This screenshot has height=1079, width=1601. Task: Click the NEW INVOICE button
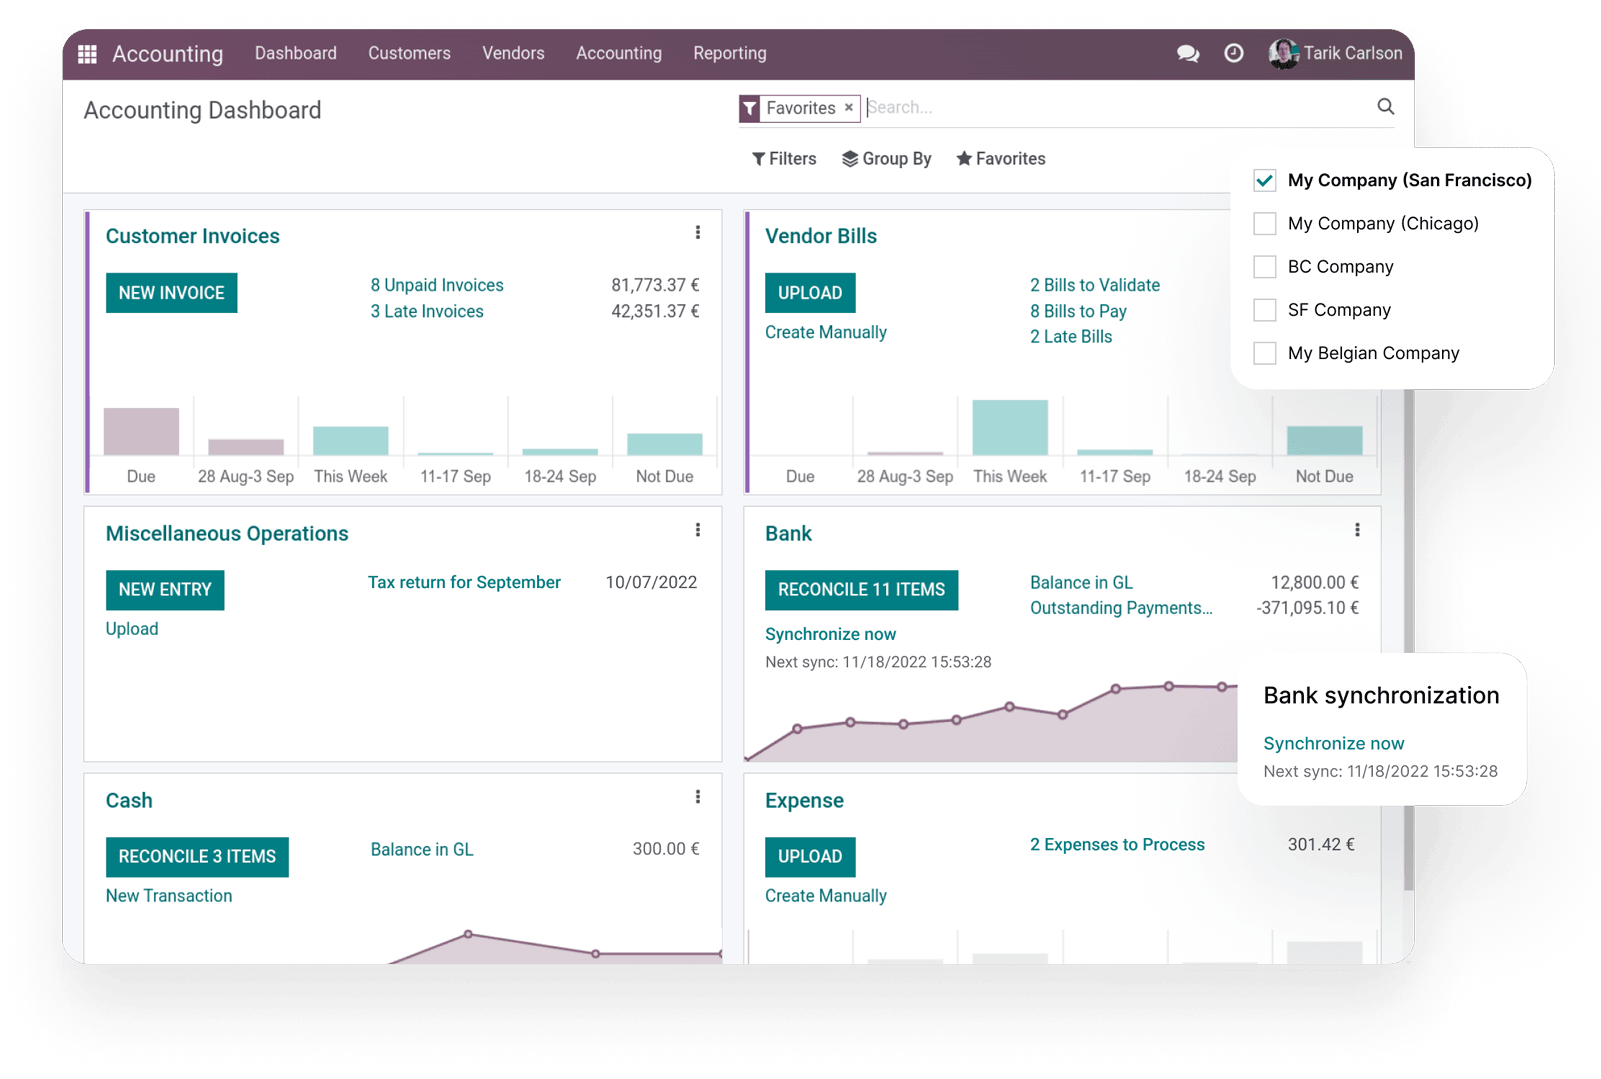tap(172, 293)
